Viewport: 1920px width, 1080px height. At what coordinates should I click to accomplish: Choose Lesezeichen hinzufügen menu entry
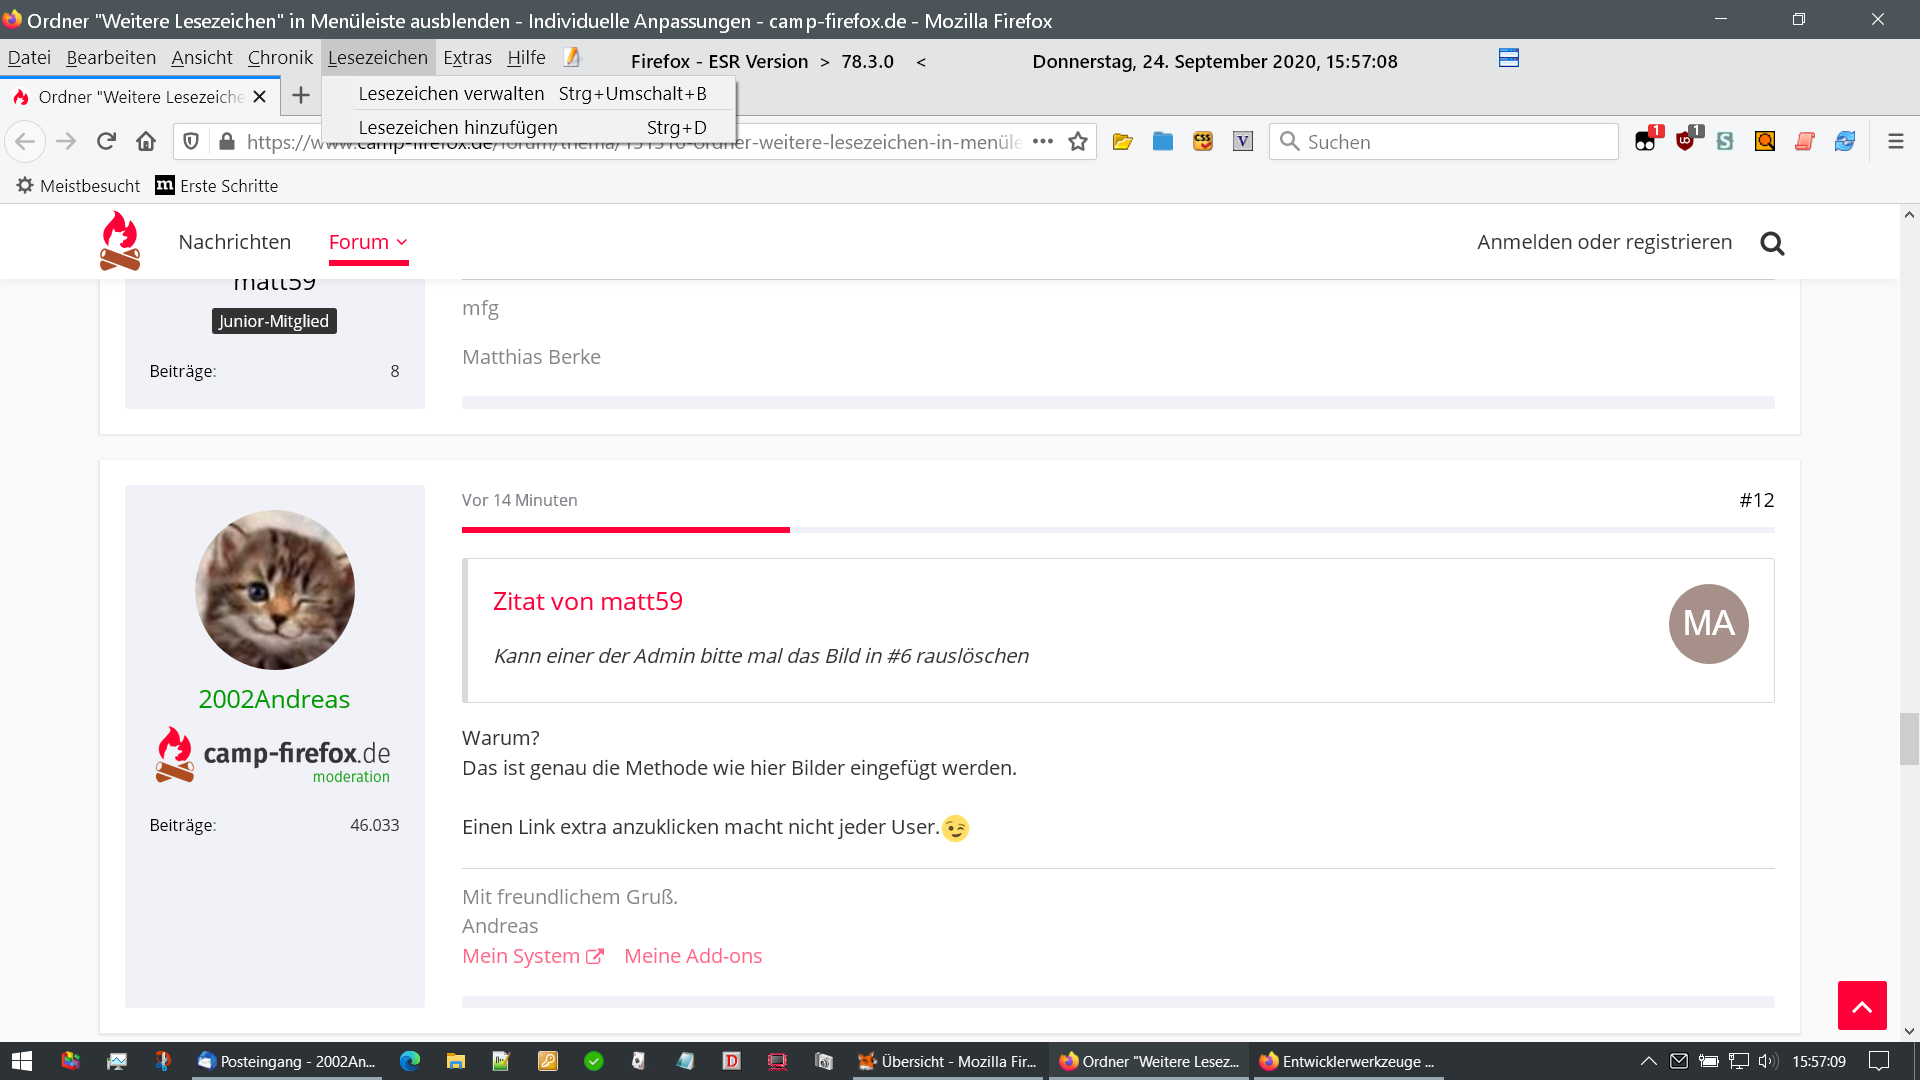click(x=458, y=127)
